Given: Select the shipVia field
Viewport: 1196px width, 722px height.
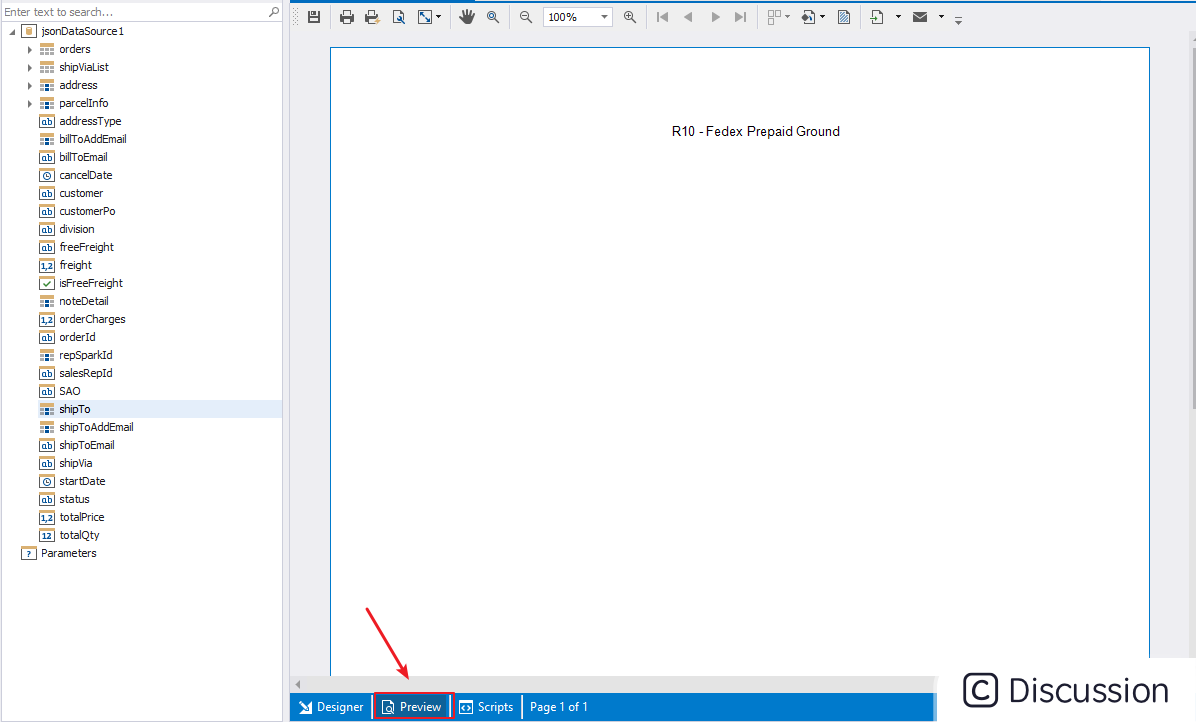Looking at the screenshot, I should click(x=76, y=464).
